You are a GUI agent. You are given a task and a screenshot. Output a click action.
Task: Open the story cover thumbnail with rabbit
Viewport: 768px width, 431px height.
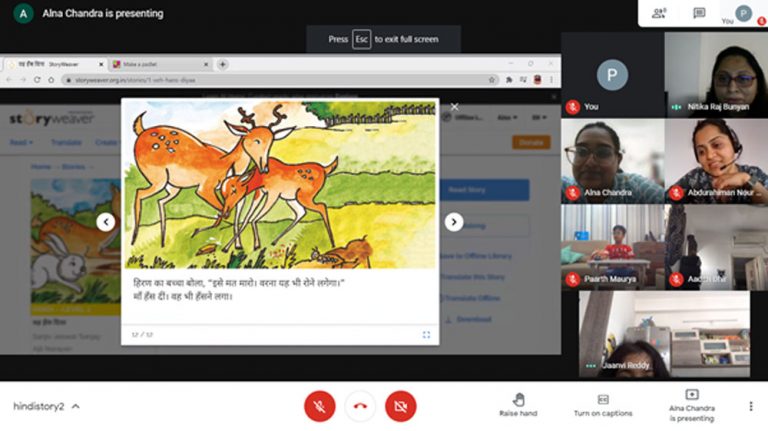pyautogui.click(x=75, y=241)
